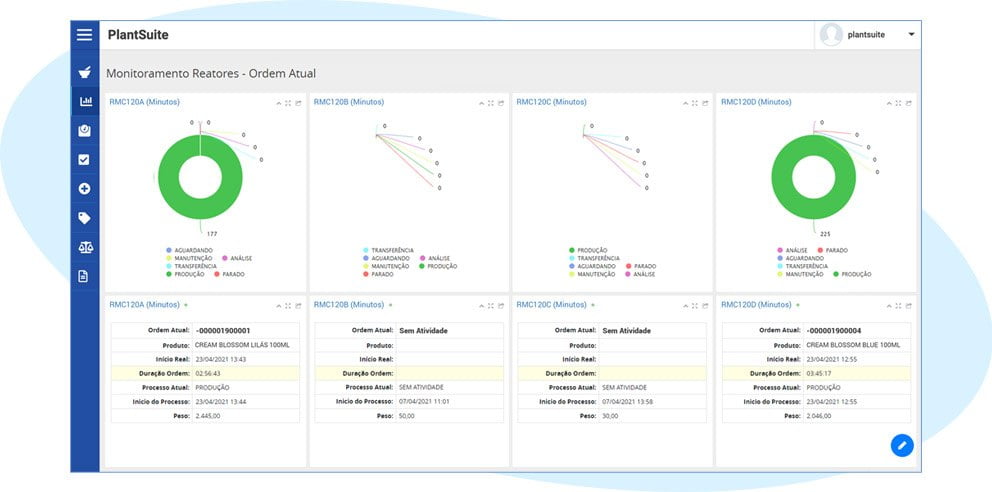This screenshot has height=492, width=992.
Task: Click the RMC120B (Minutos) chart title link
Action: 349,102
